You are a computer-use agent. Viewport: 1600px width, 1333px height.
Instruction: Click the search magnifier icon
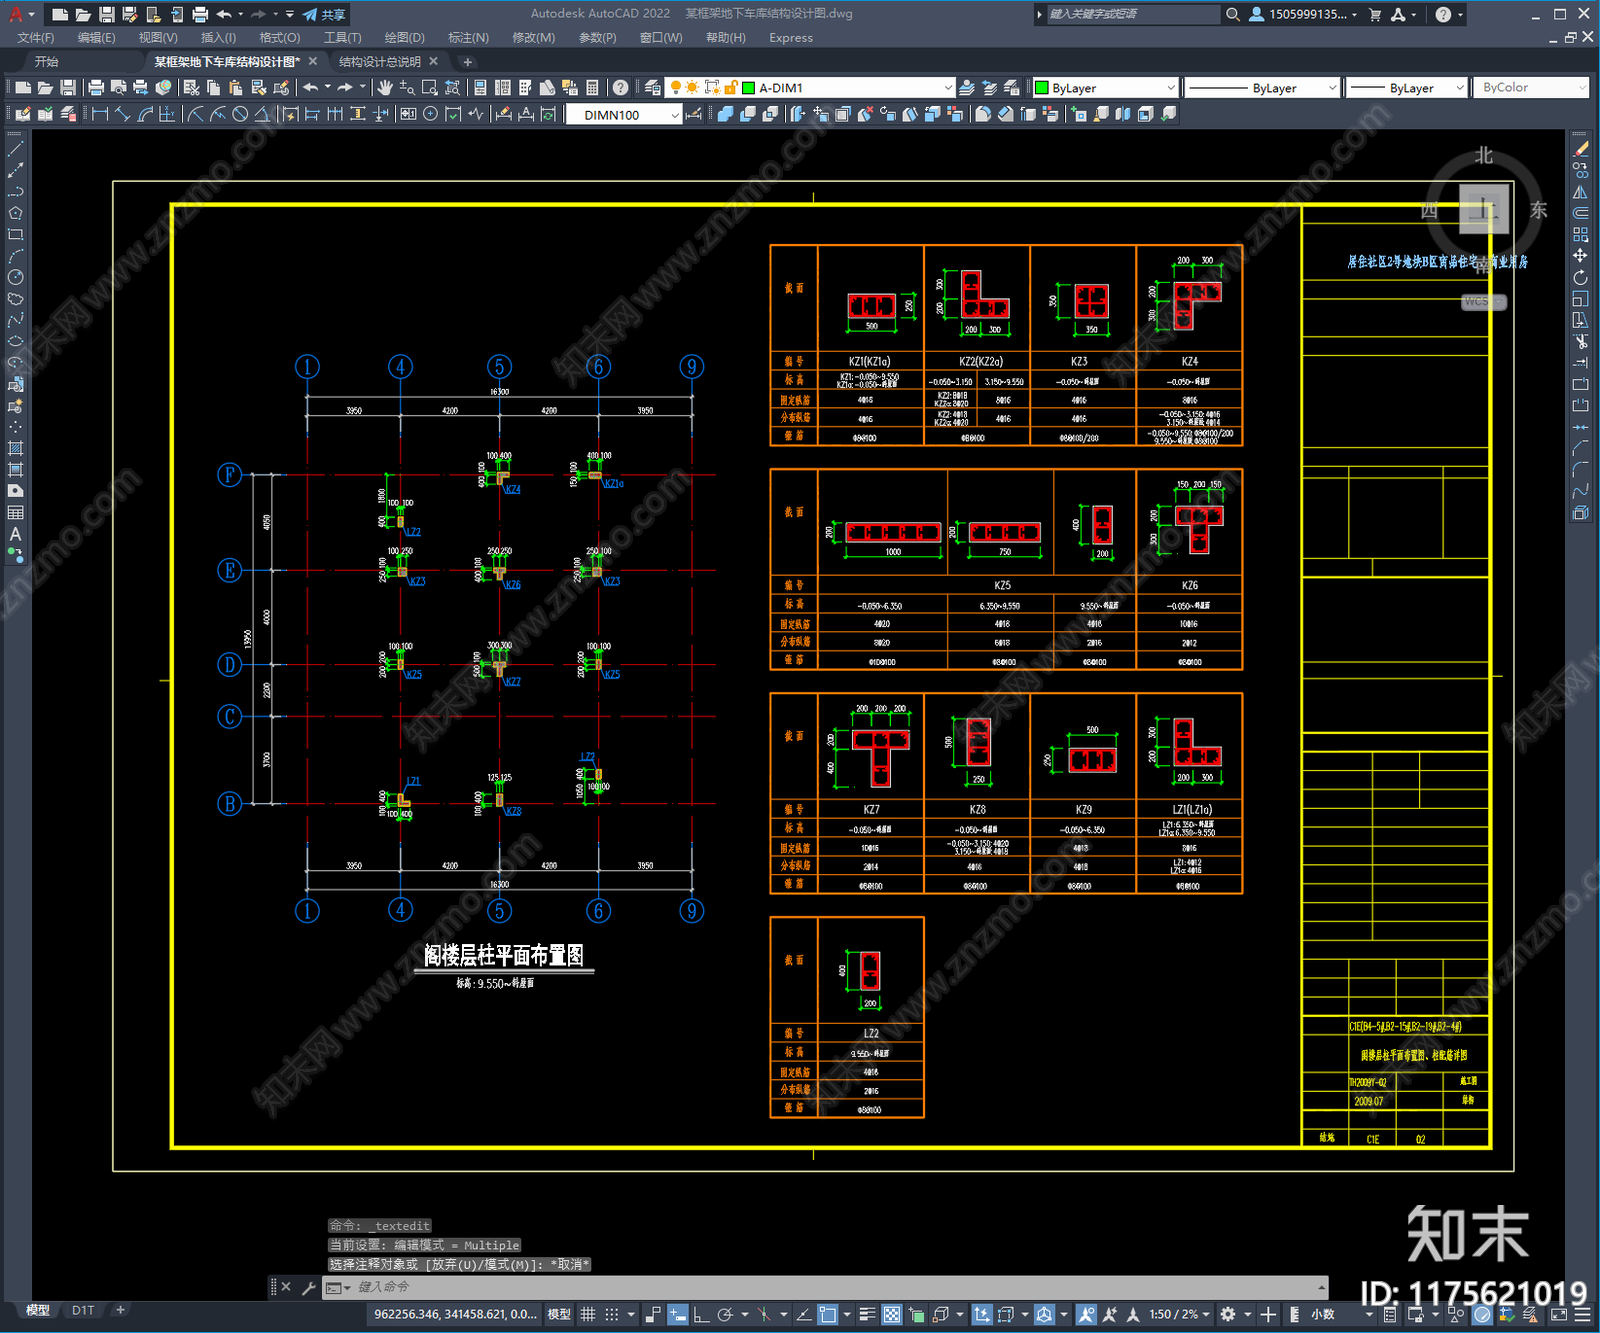pyautogui.click(x=1232, y=14)
